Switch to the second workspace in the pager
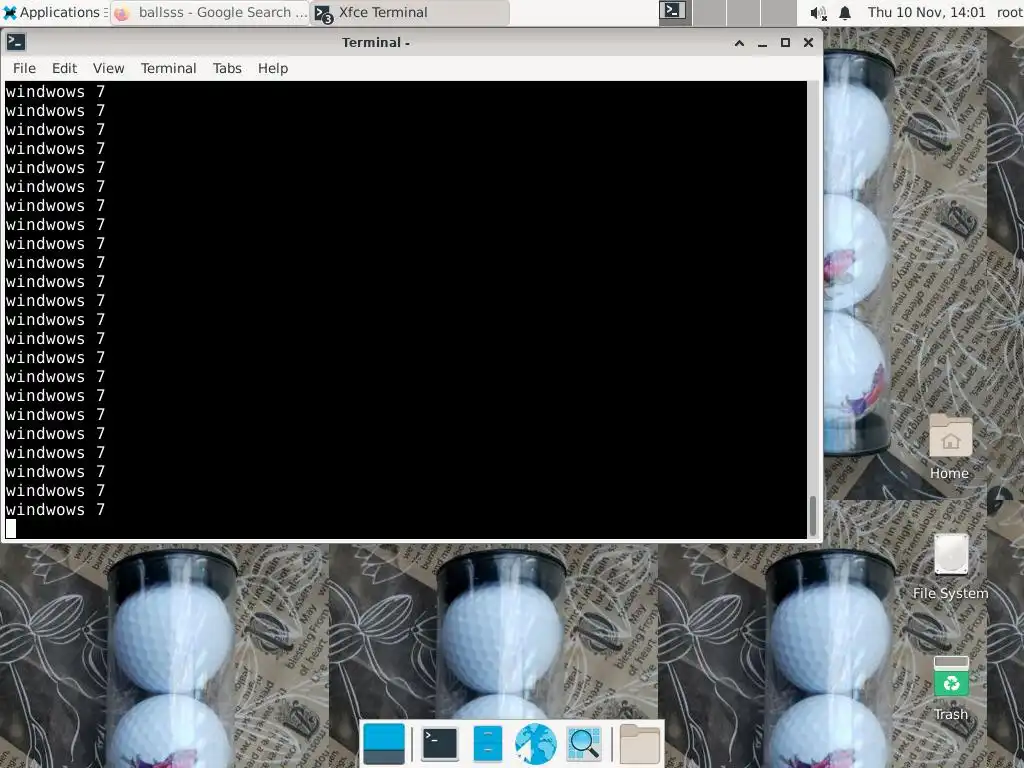 pos(709,12)
